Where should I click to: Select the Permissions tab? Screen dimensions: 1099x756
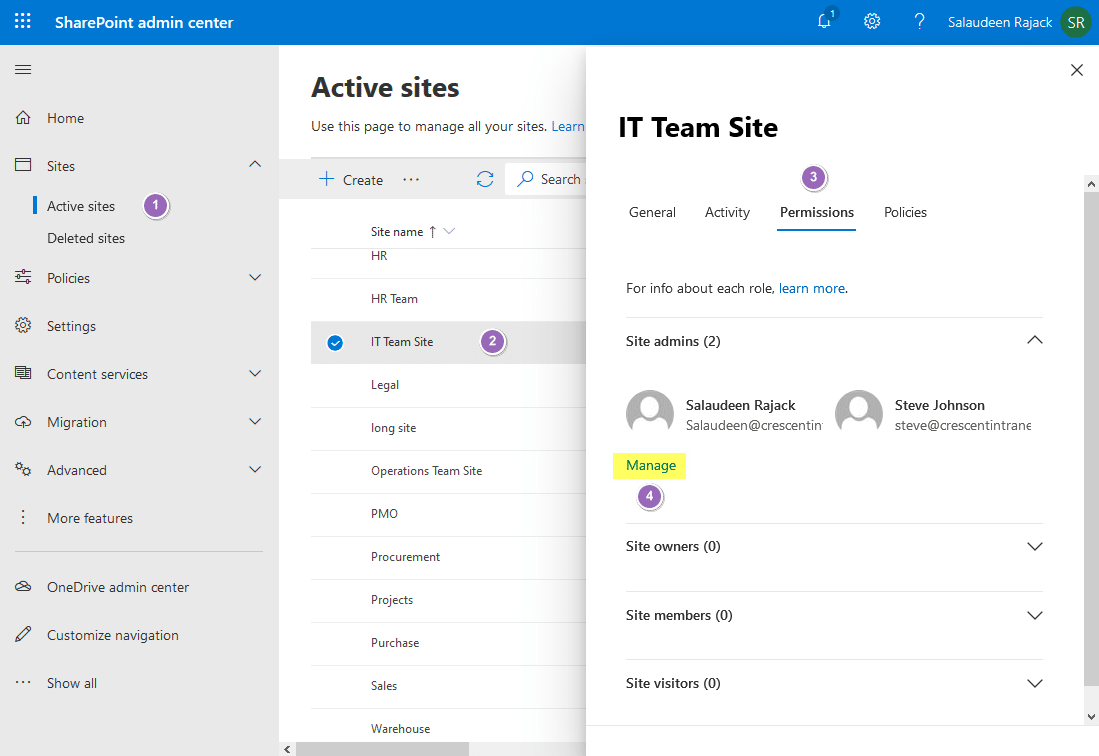pyautogui.click(x=817, y=212)
